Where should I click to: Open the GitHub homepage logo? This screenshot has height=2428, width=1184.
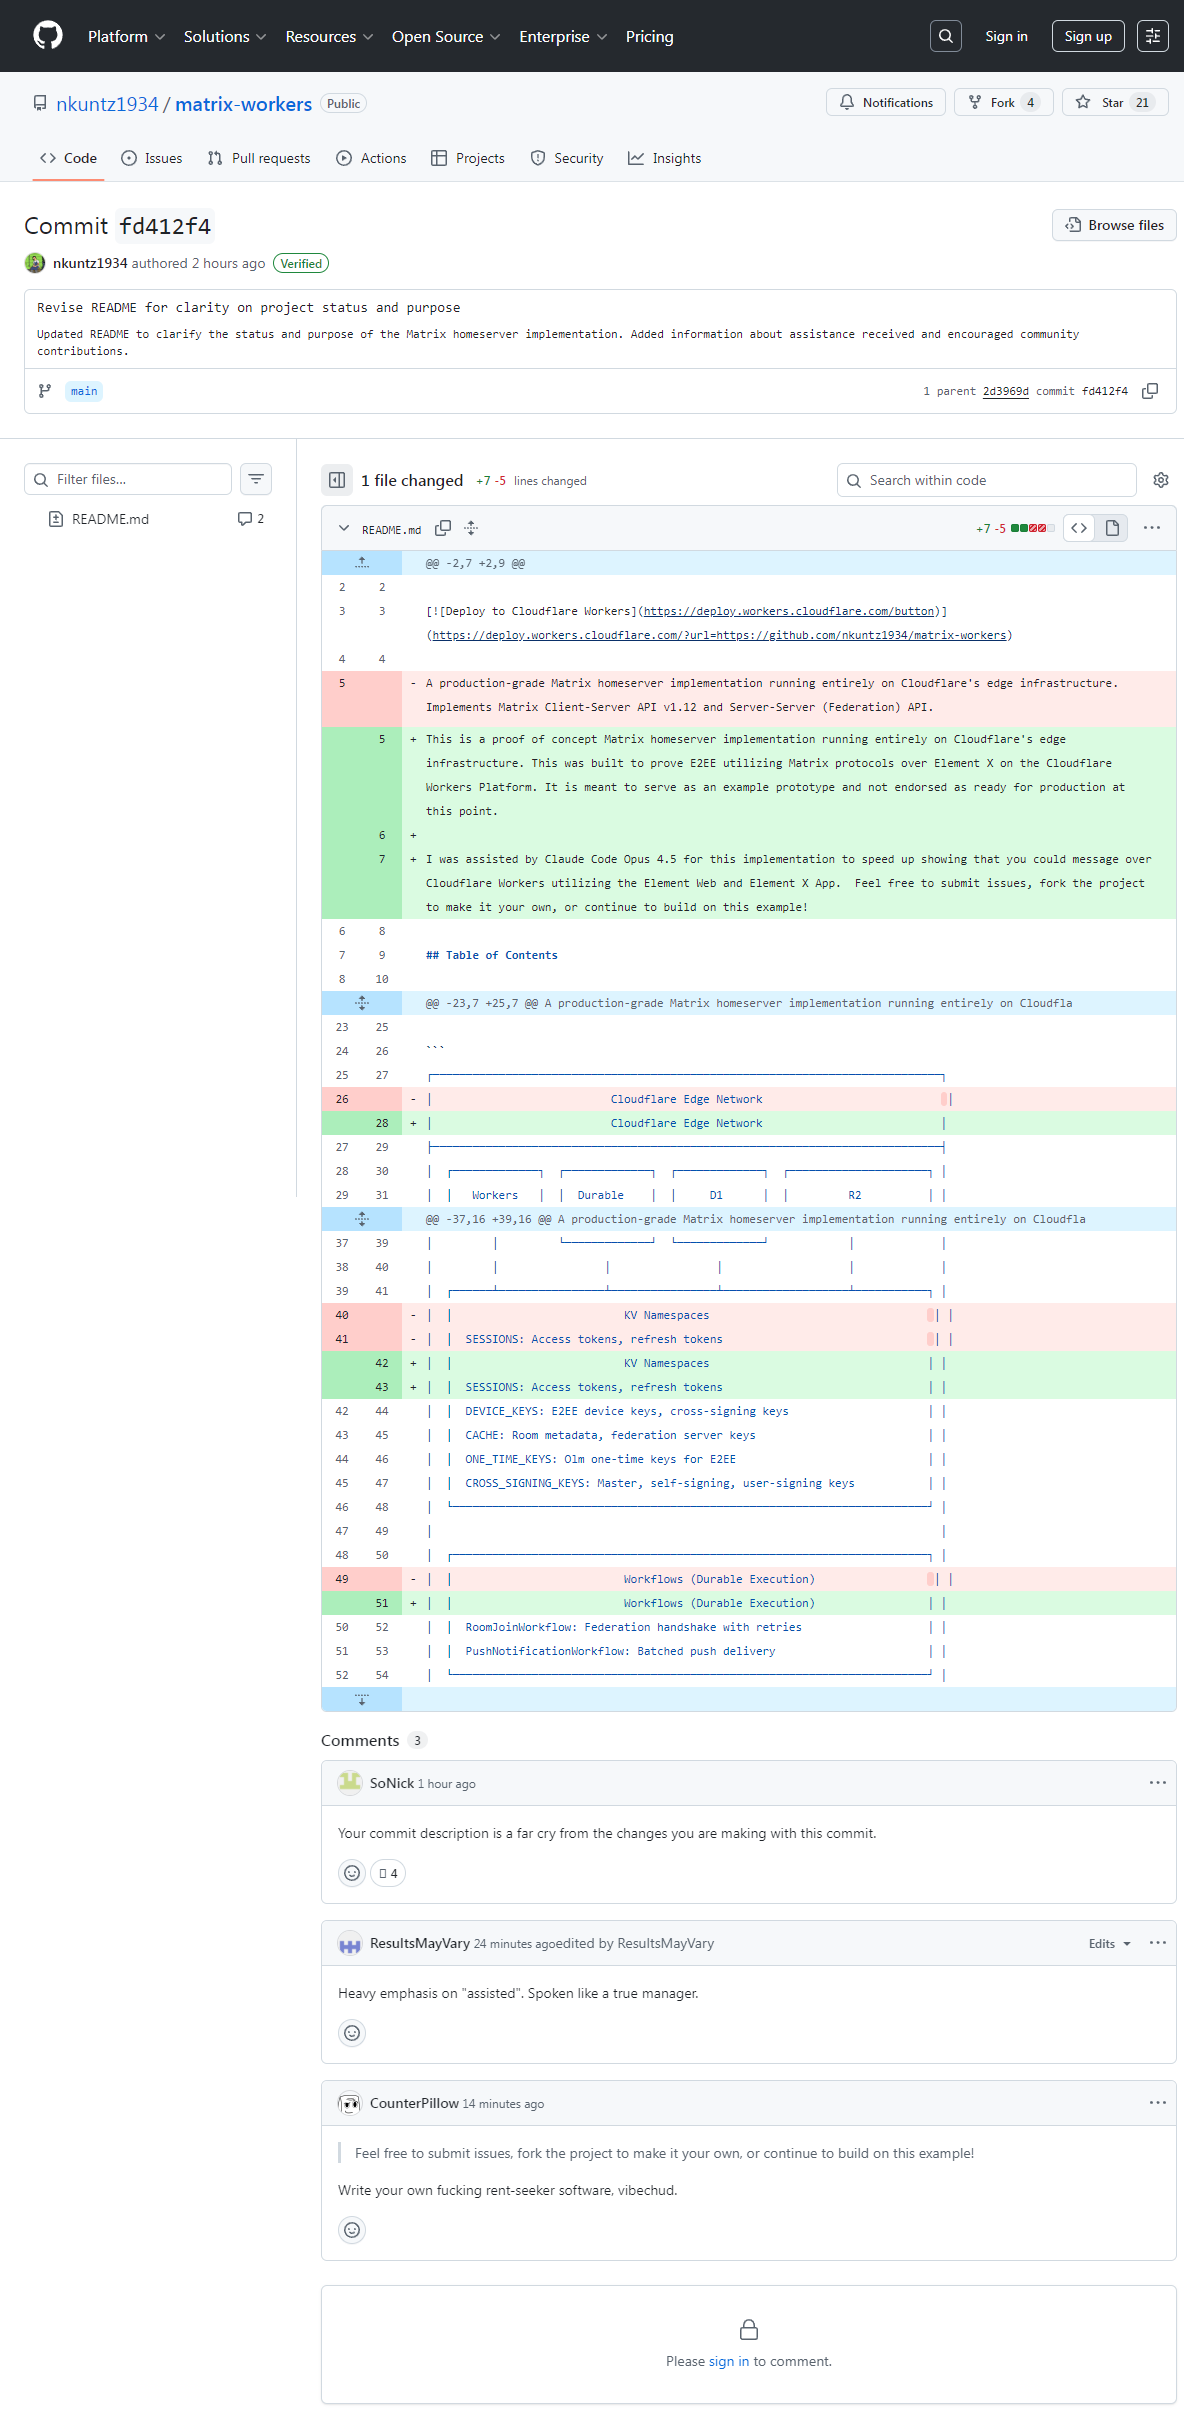pyautogui.click(x=48, y=36)
